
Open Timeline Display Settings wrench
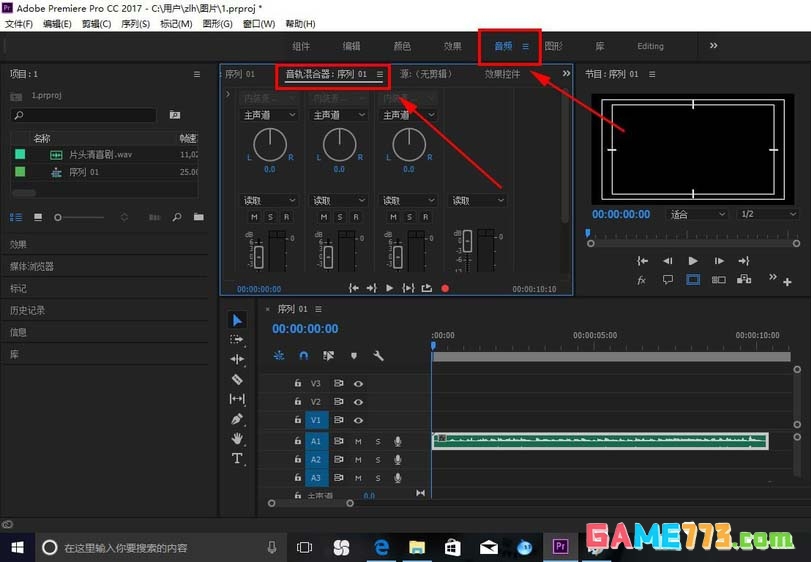click(378, 355)
